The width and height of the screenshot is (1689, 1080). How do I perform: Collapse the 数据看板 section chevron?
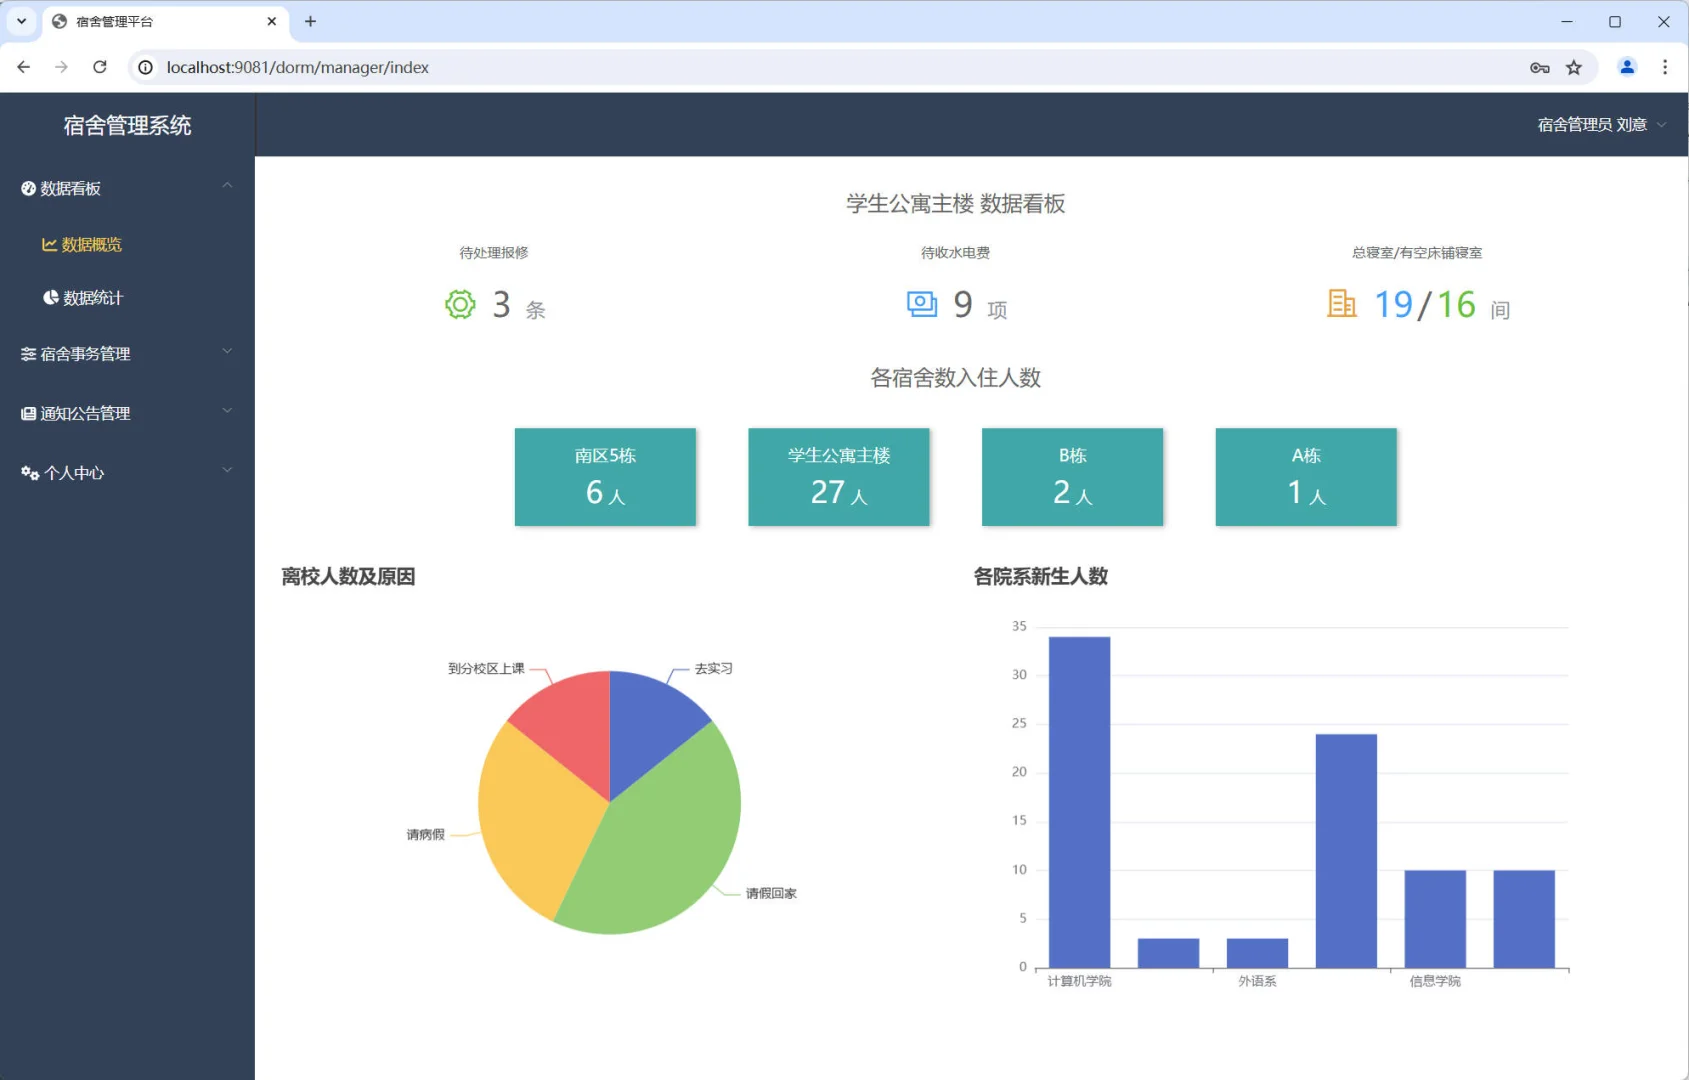click(228, 185)
